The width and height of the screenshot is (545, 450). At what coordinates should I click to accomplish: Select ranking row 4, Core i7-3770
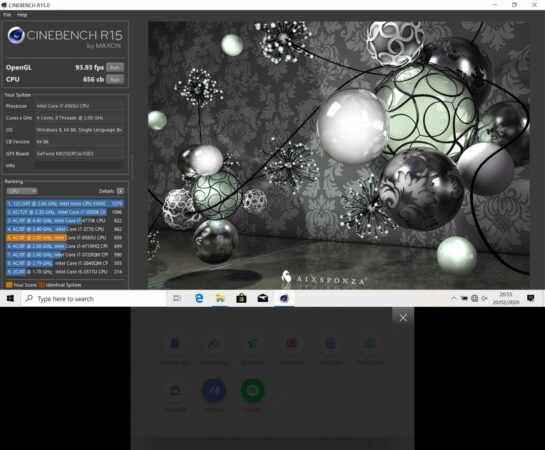(x=65, y=229)
